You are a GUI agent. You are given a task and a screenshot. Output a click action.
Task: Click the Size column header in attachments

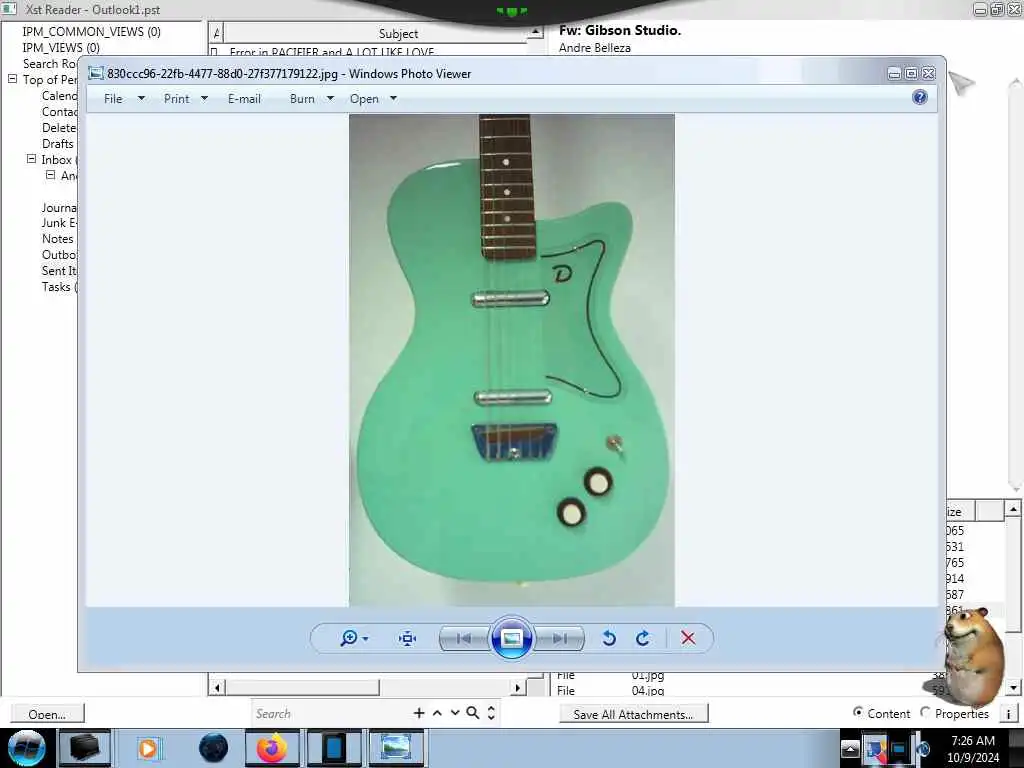[959, 511]
